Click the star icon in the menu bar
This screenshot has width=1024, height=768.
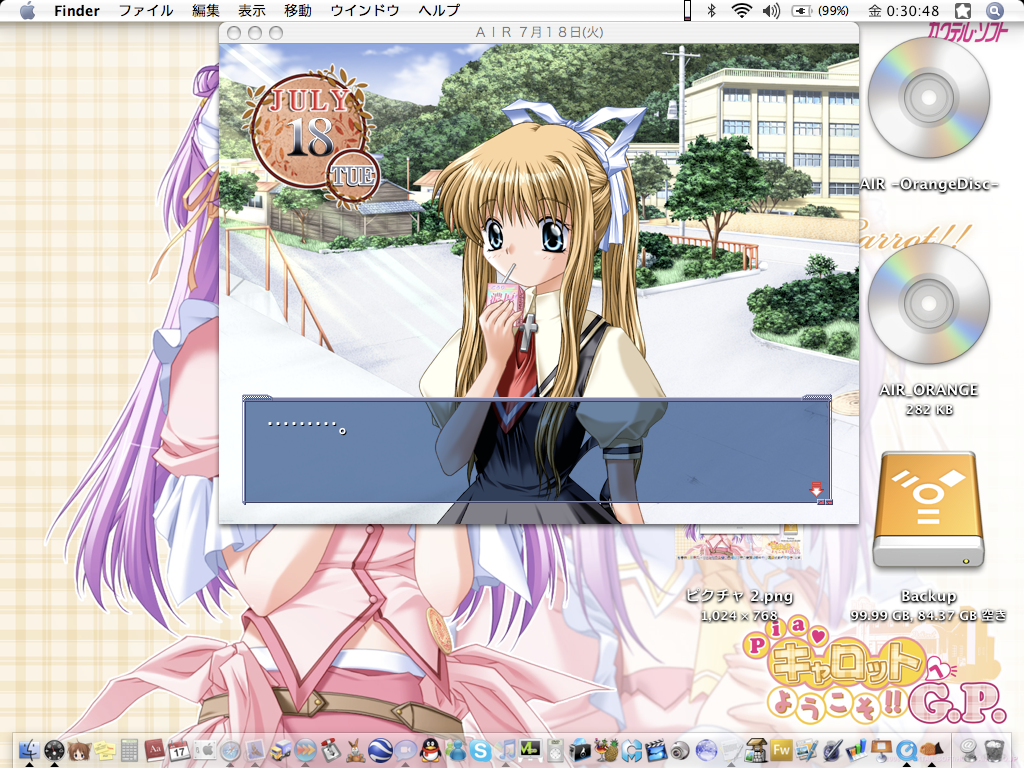tap(963, 10)
